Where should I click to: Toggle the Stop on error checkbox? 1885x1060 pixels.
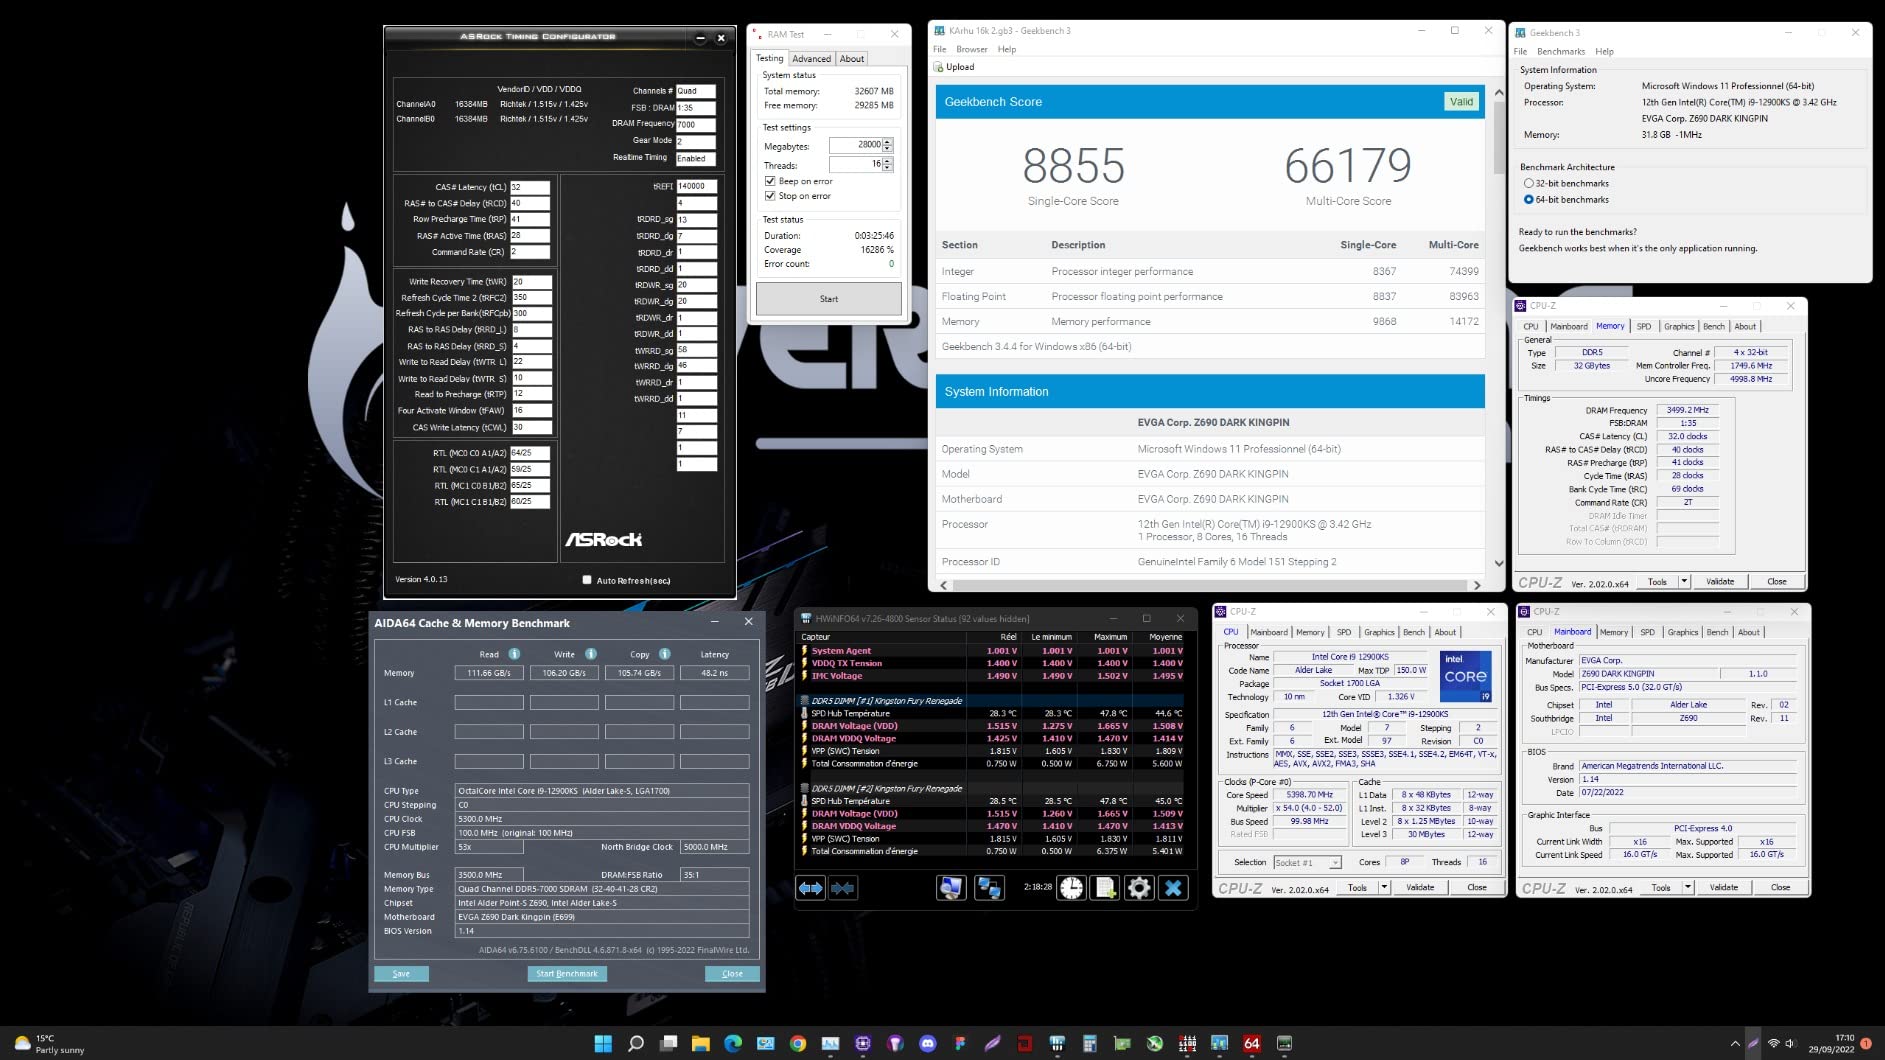point(770,196)
